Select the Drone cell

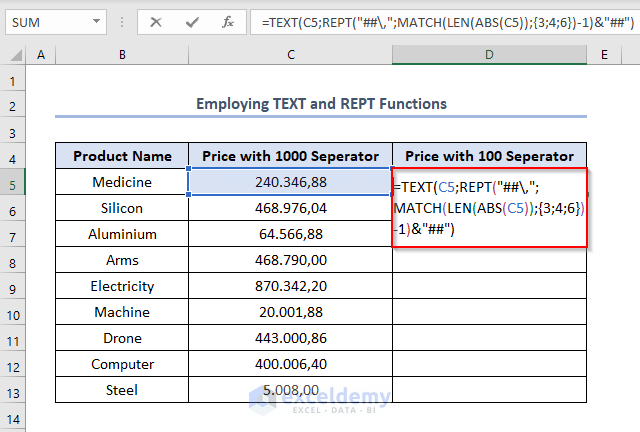pyautogui.click(x=122, y=338)
